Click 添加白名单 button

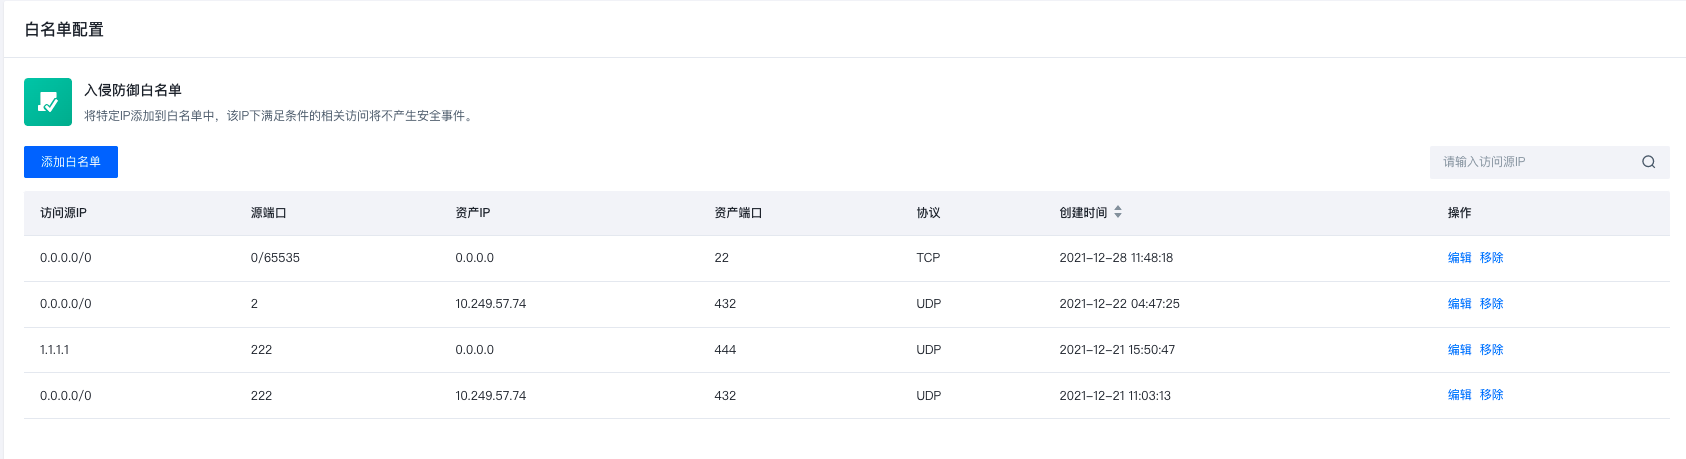(x=71, y=162)
